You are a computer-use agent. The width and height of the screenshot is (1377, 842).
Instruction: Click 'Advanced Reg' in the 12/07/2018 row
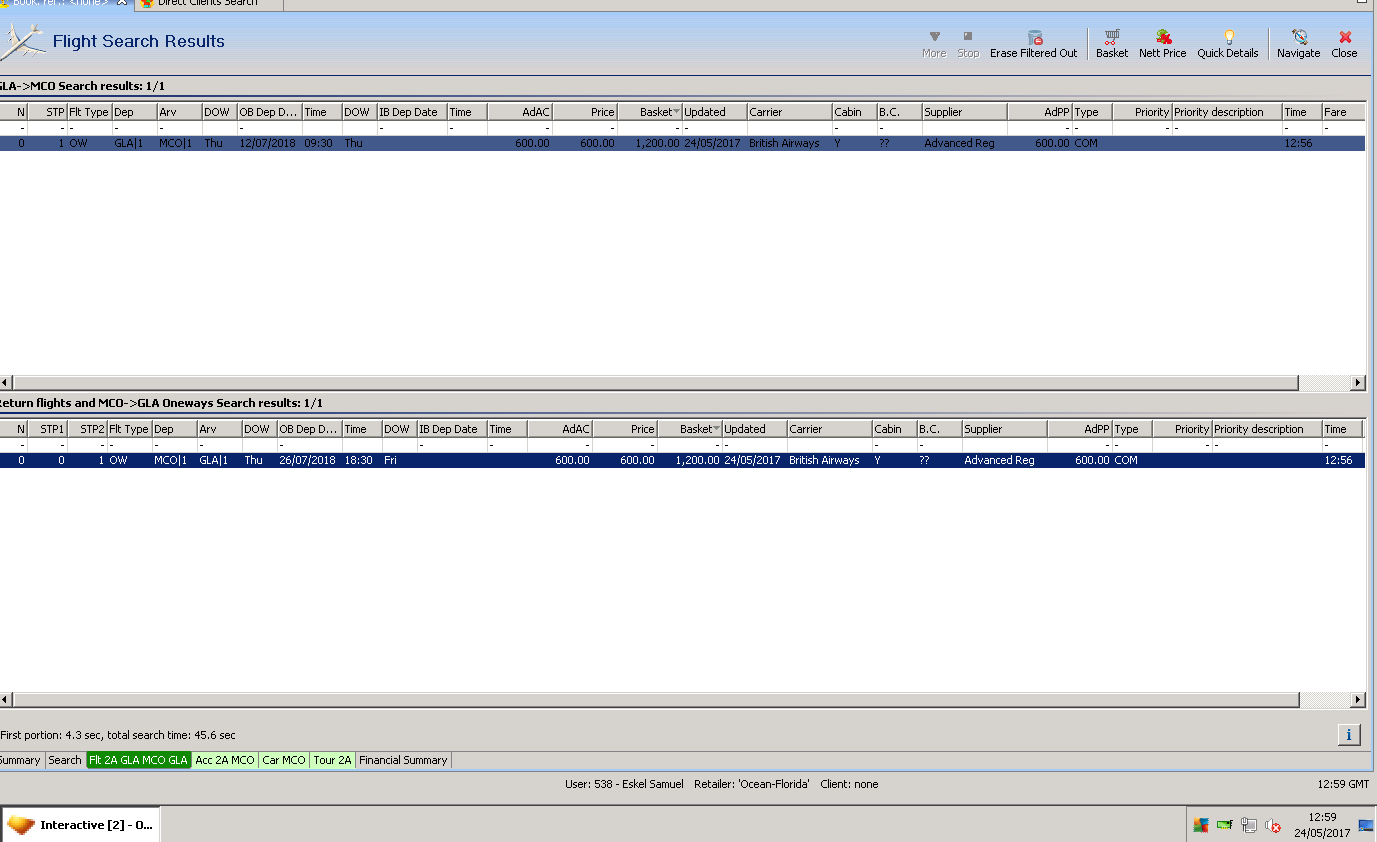tap(964, 143)
